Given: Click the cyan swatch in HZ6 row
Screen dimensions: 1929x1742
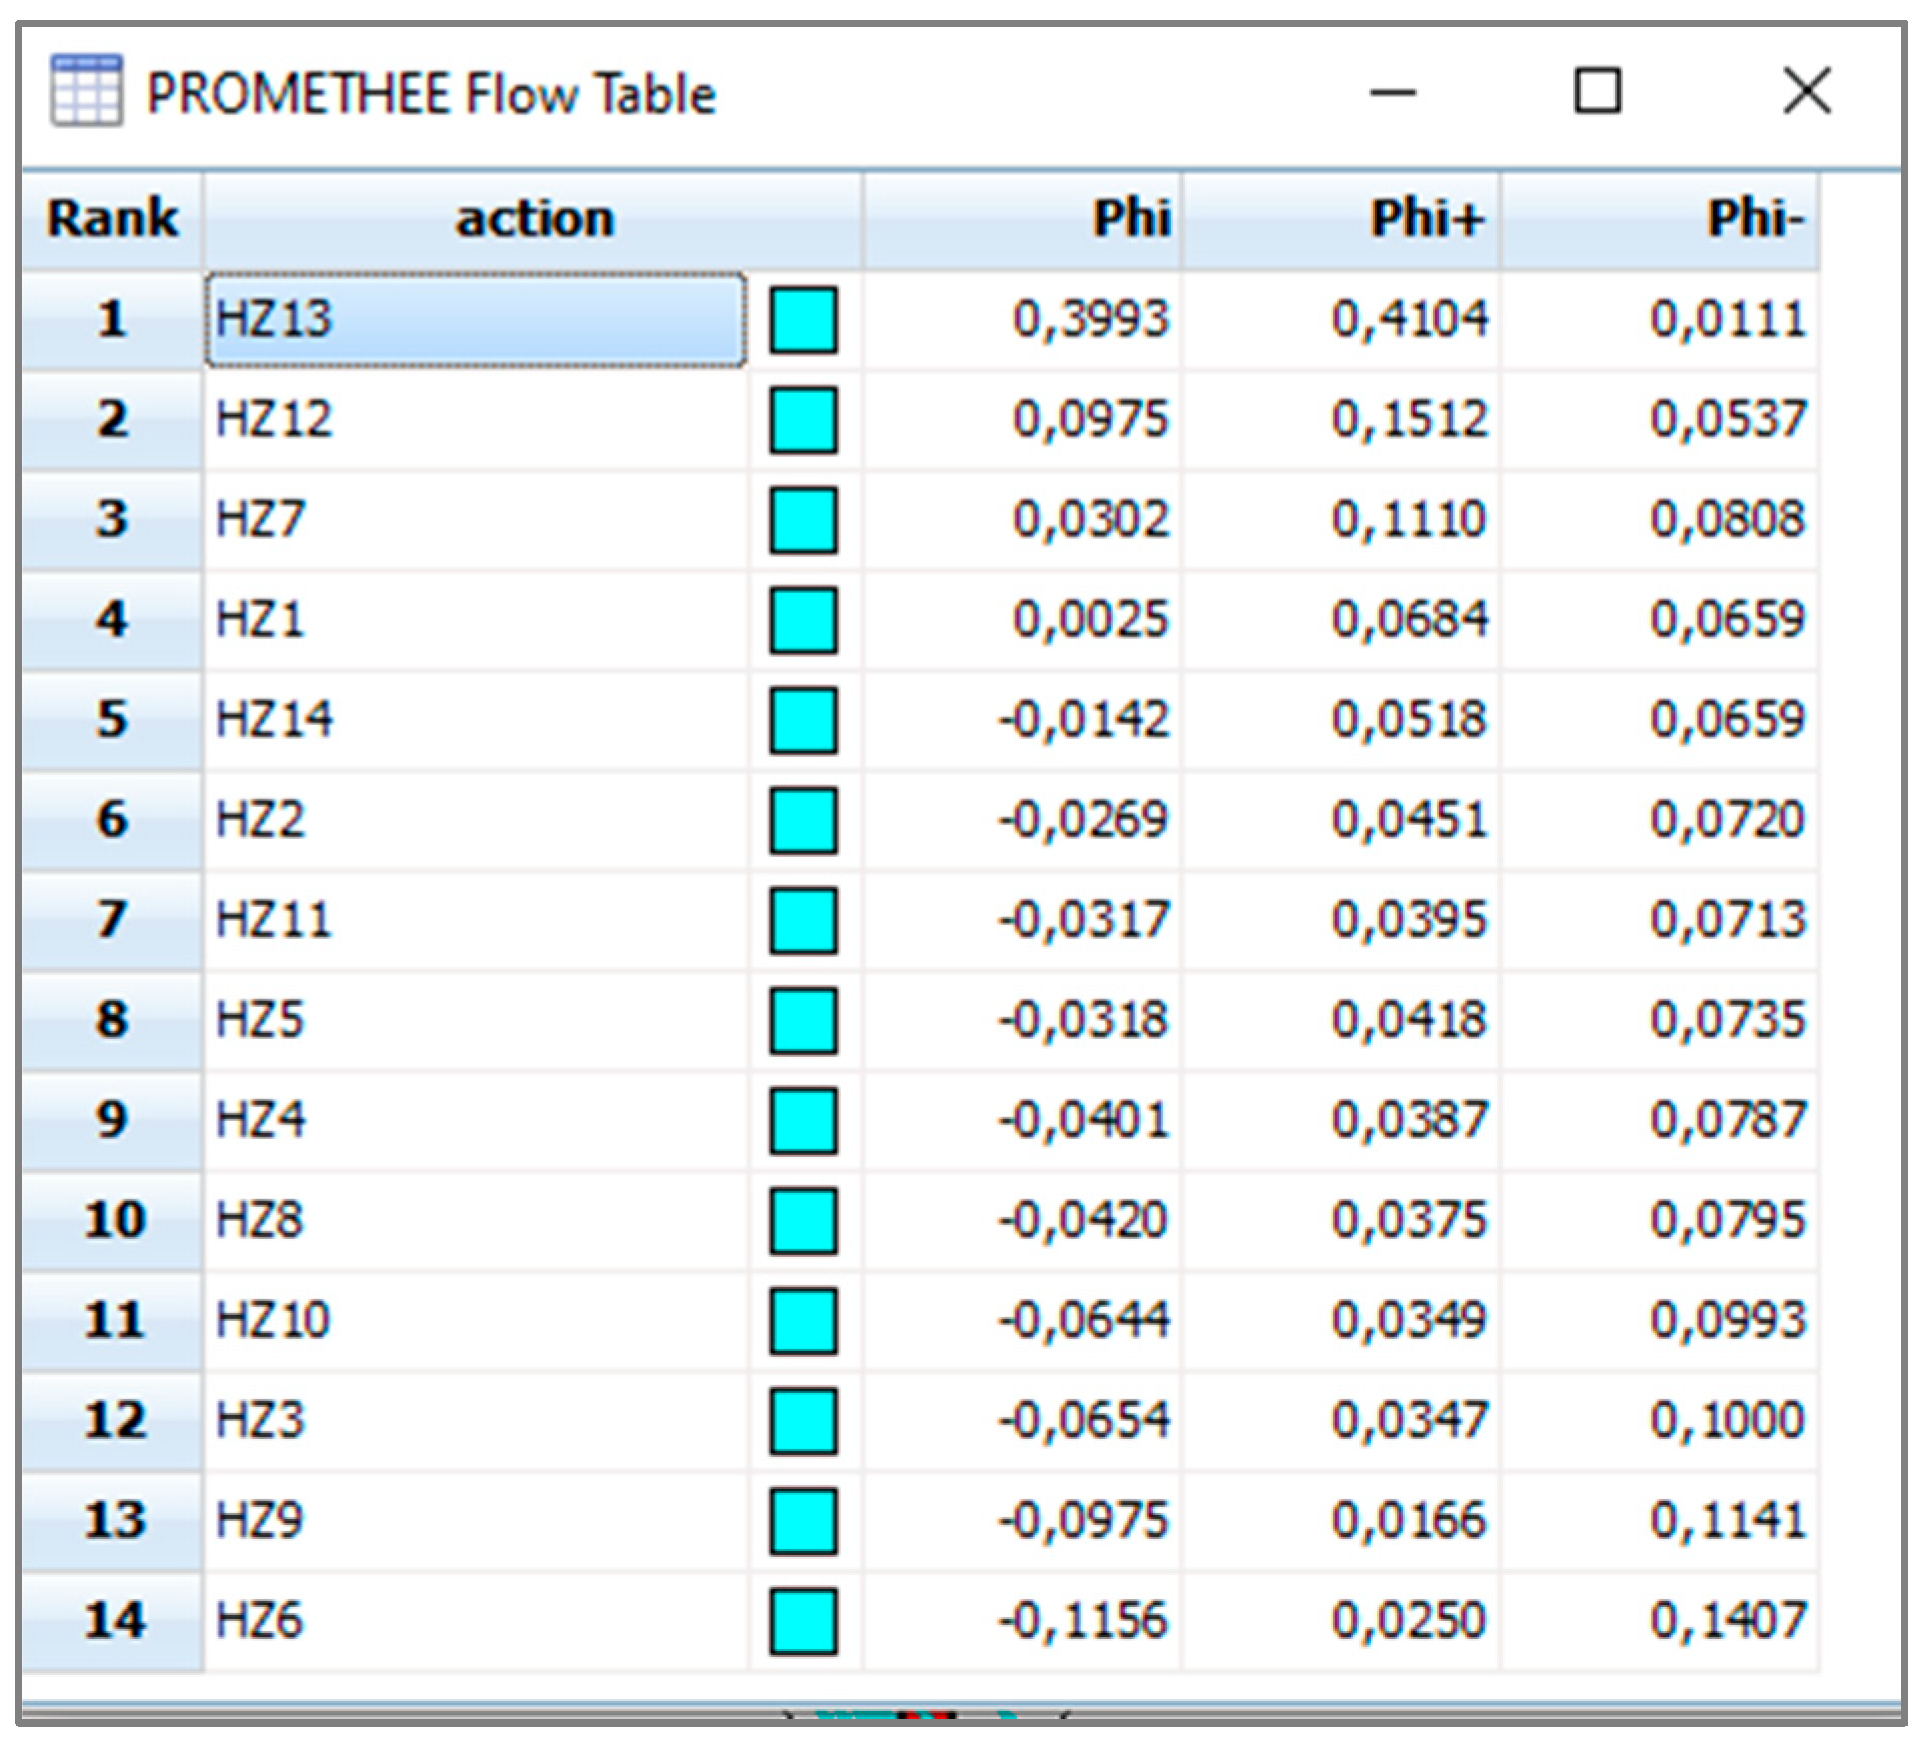Looking at the screenshot, I should click(x=803, y=1621).
